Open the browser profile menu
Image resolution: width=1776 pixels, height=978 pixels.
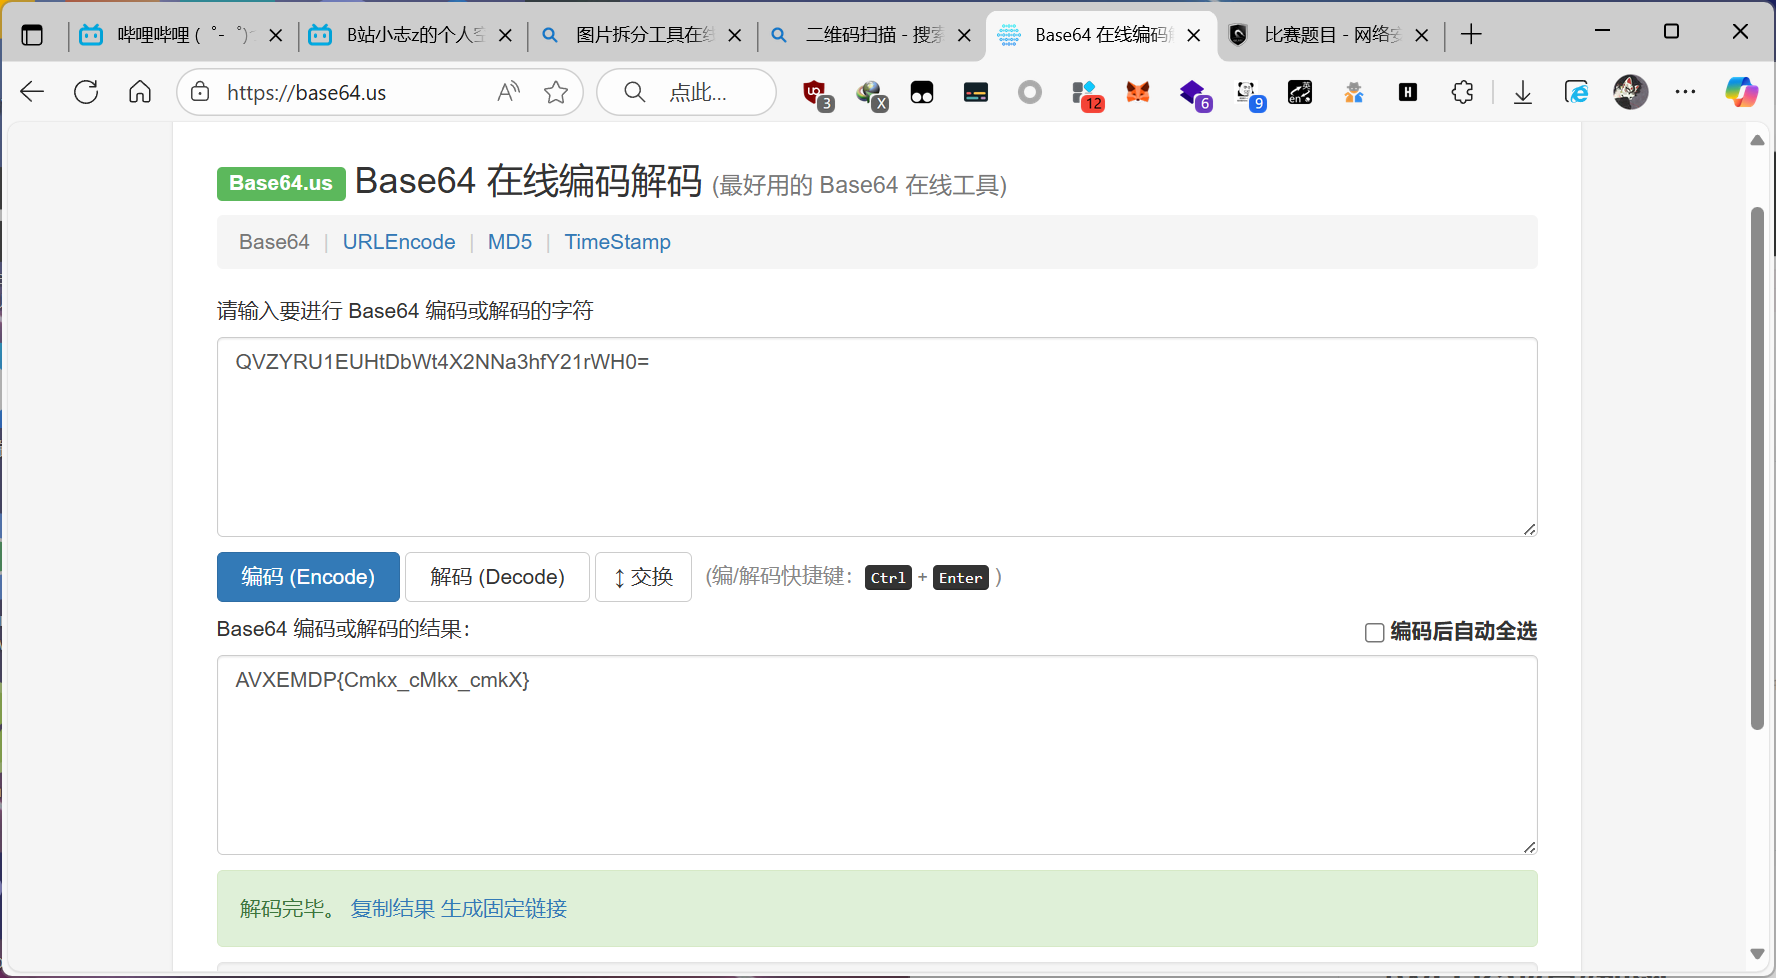[1630, 92]
